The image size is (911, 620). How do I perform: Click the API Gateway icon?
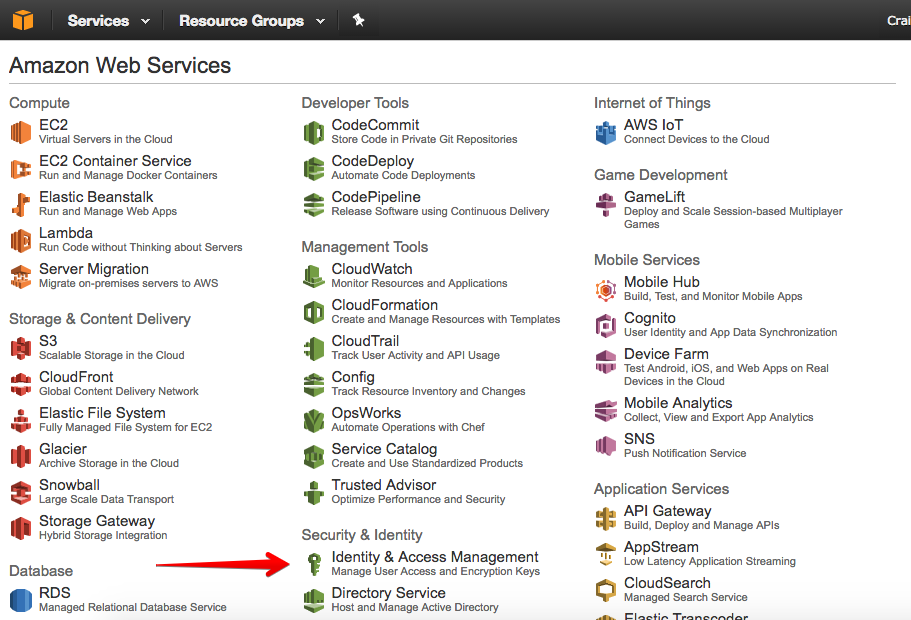pos(606,518)
